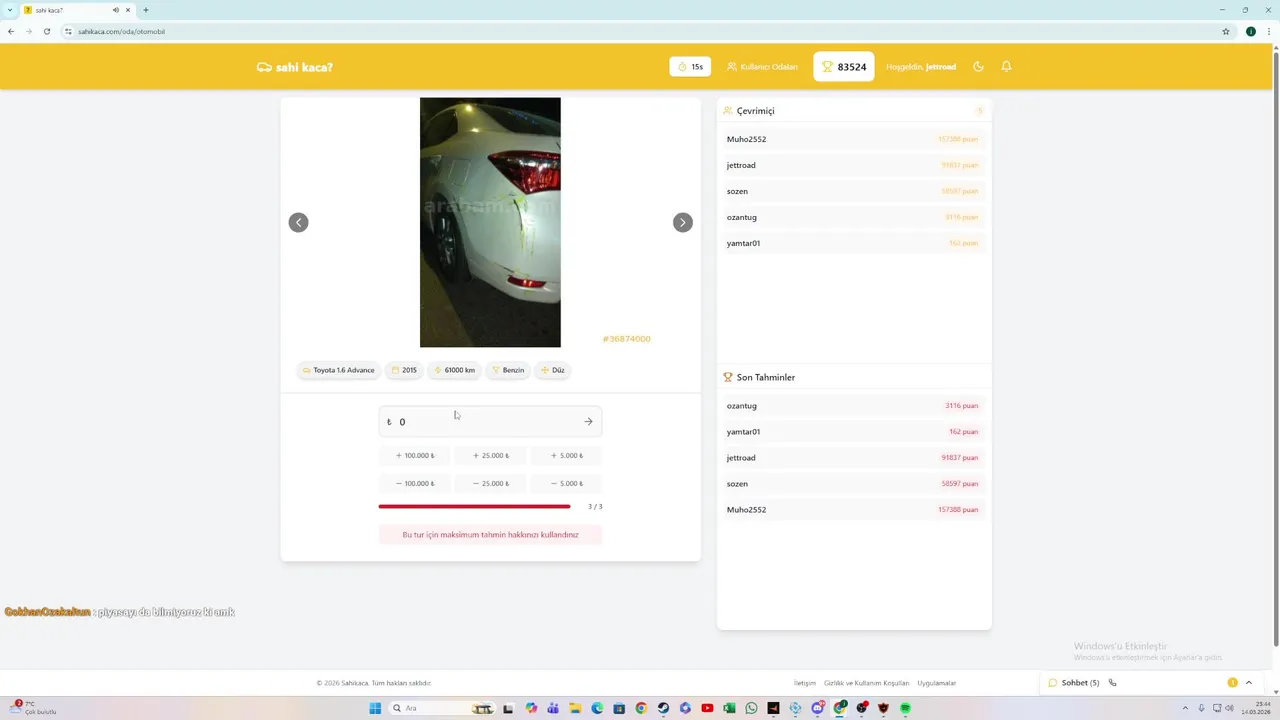Open Spotify from the taskbar
Image resolution: width=1280 pixels, height=720 pixels.
[x=905, y=708]
